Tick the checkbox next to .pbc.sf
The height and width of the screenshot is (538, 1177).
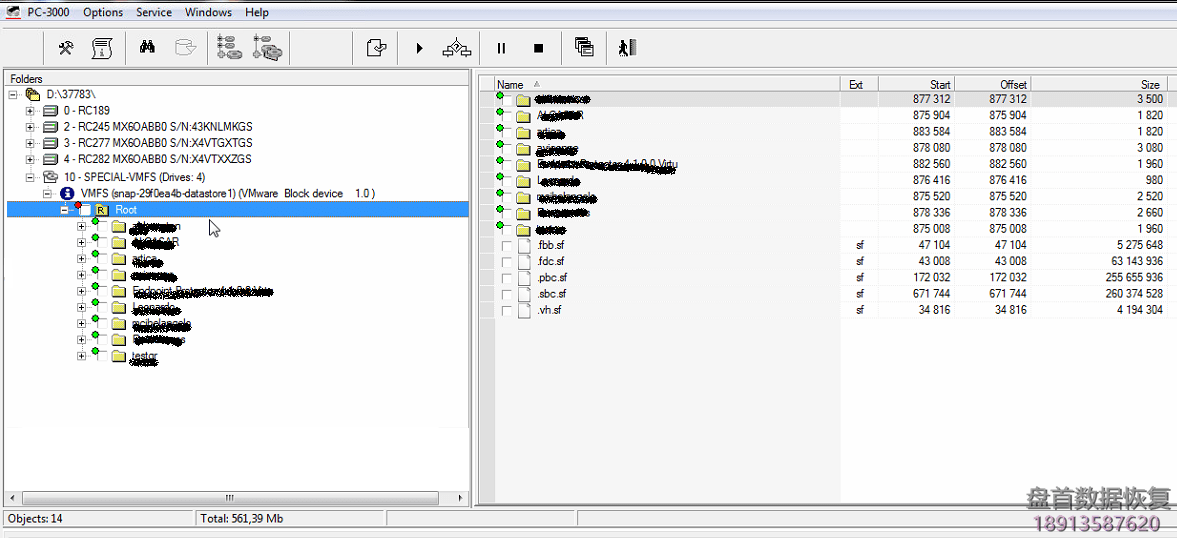pos(507,278)
